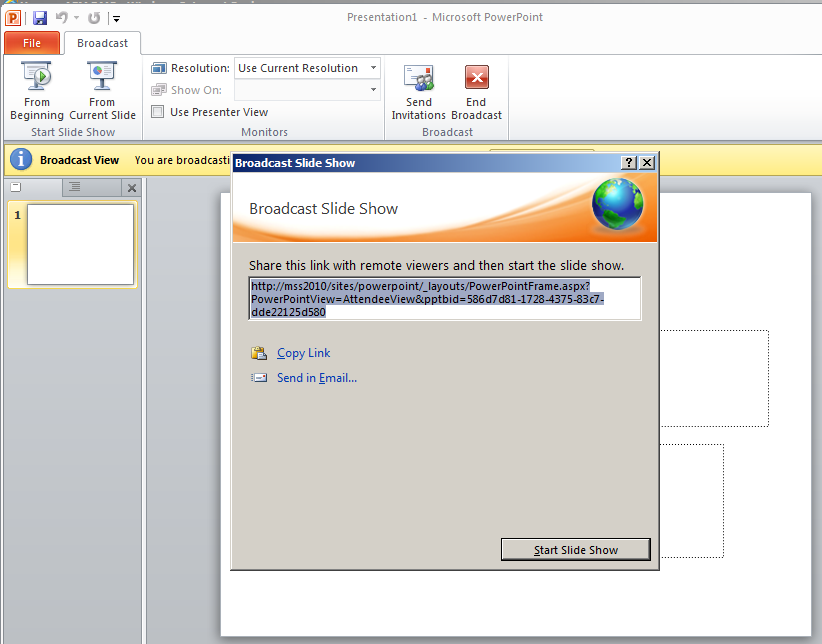Click End Broadcast in the ribbon
Viewport: 822px width, 644px height.
tap(476, 90)
